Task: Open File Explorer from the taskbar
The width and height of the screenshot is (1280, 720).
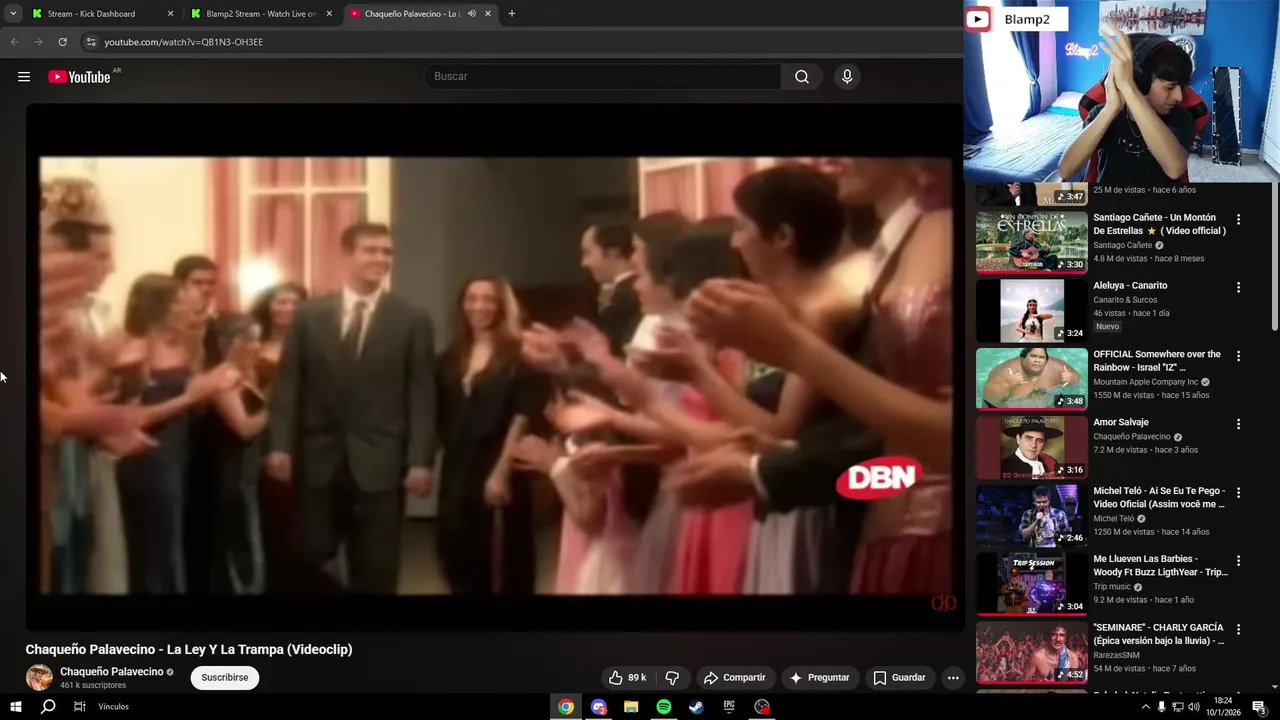Action: 631,707
